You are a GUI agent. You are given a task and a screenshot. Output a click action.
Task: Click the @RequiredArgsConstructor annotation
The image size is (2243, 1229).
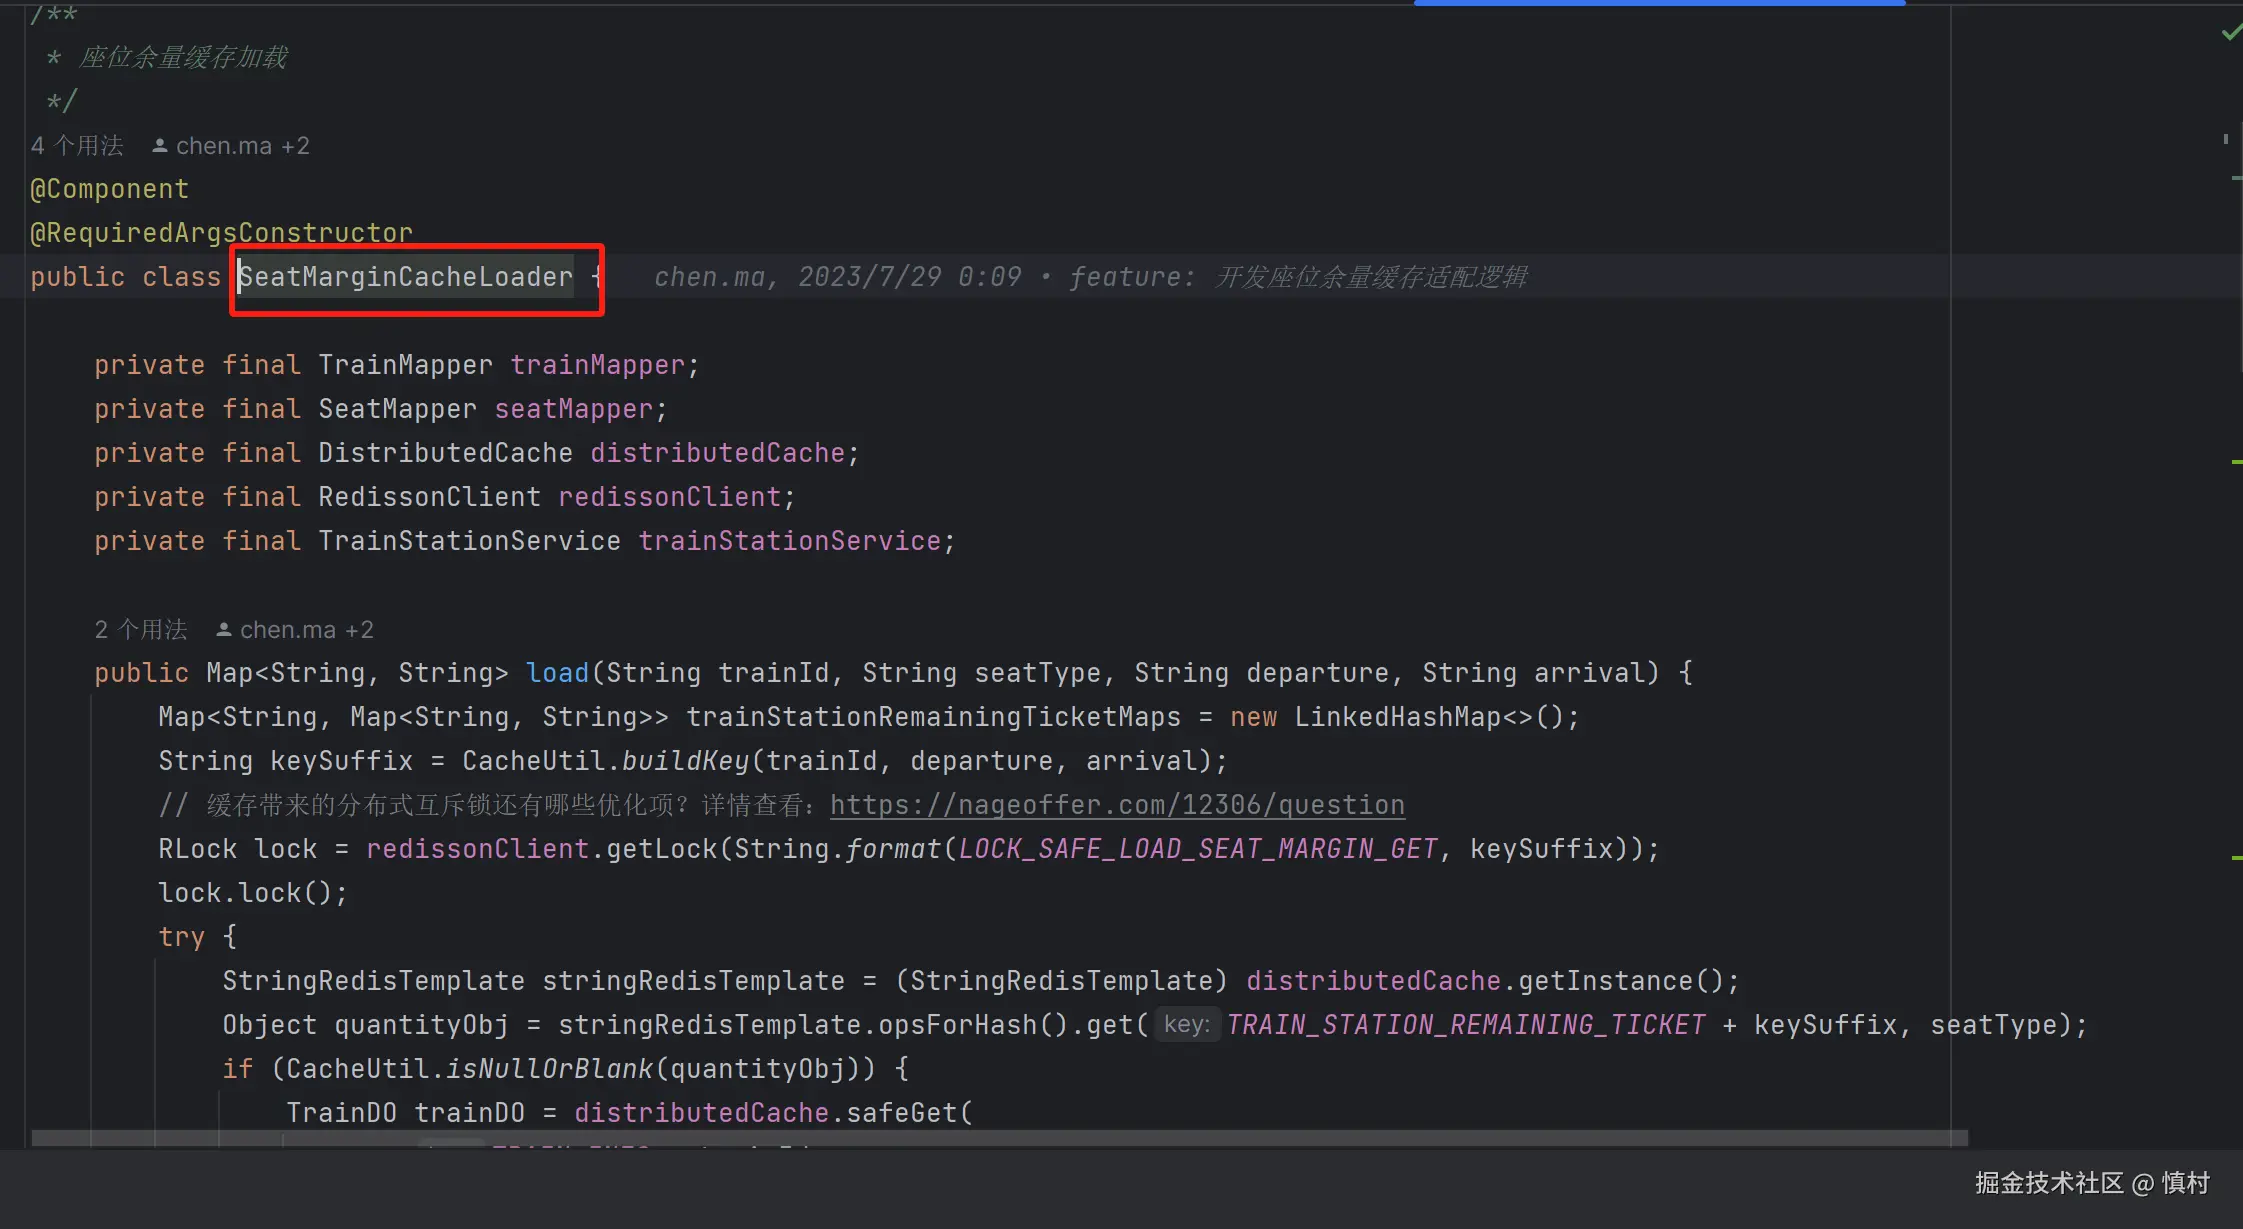(221, 233)
